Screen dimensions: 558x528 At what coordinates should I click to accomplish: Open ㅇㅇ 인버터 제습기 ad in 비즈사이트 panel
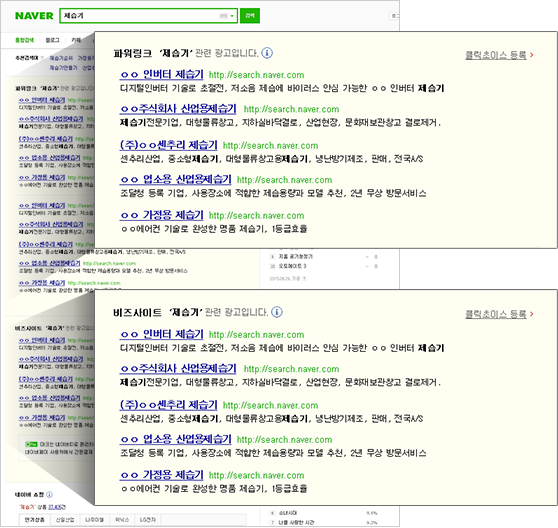(x=162, y=334)
